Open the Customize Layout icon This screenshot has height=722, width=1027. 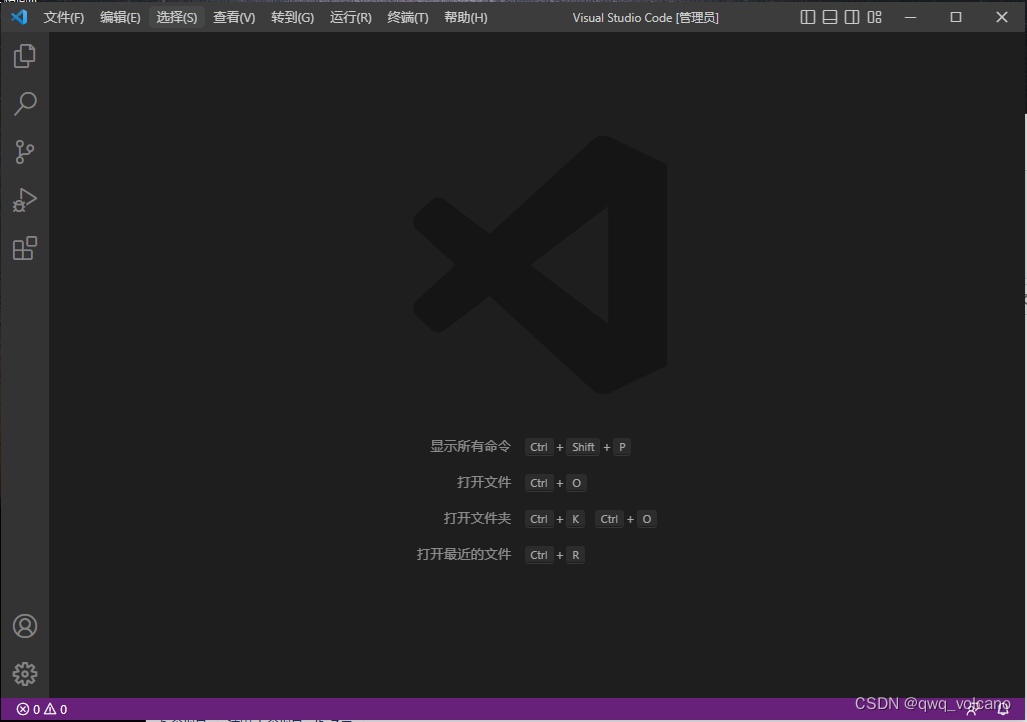pyautogui.click(x=874, y=17)
